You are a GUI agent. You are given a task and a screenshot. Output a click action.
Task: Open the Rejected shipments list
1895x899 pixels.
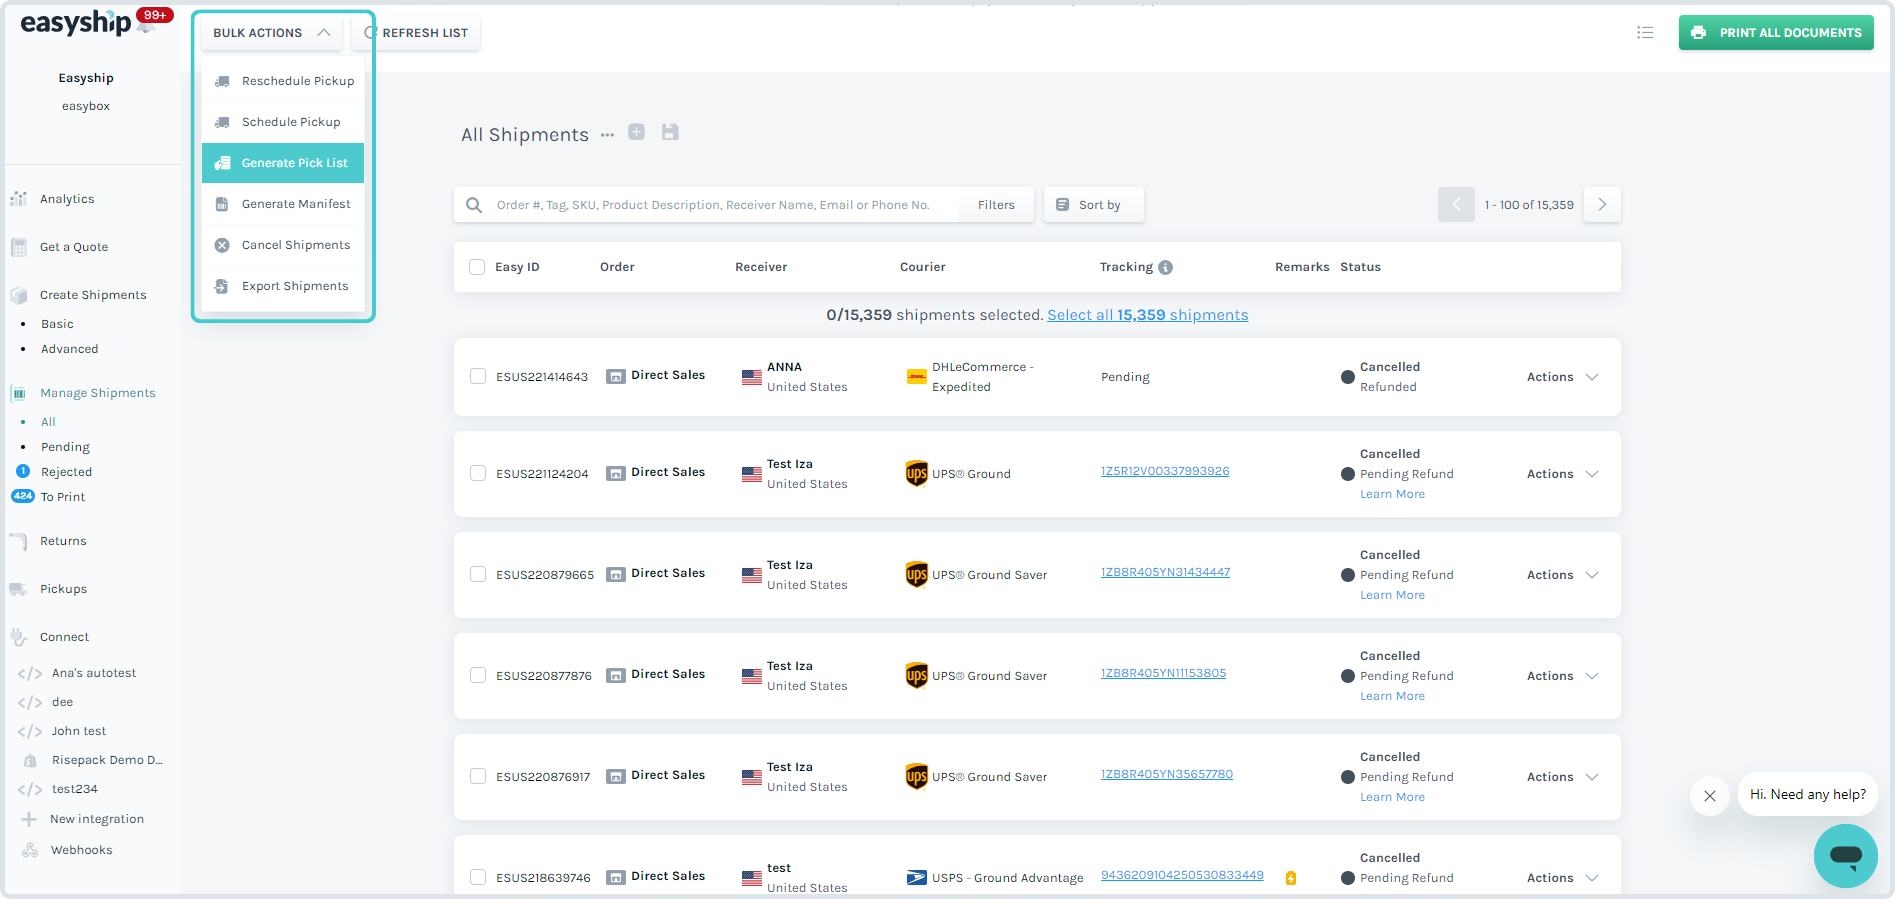(66, 472)
